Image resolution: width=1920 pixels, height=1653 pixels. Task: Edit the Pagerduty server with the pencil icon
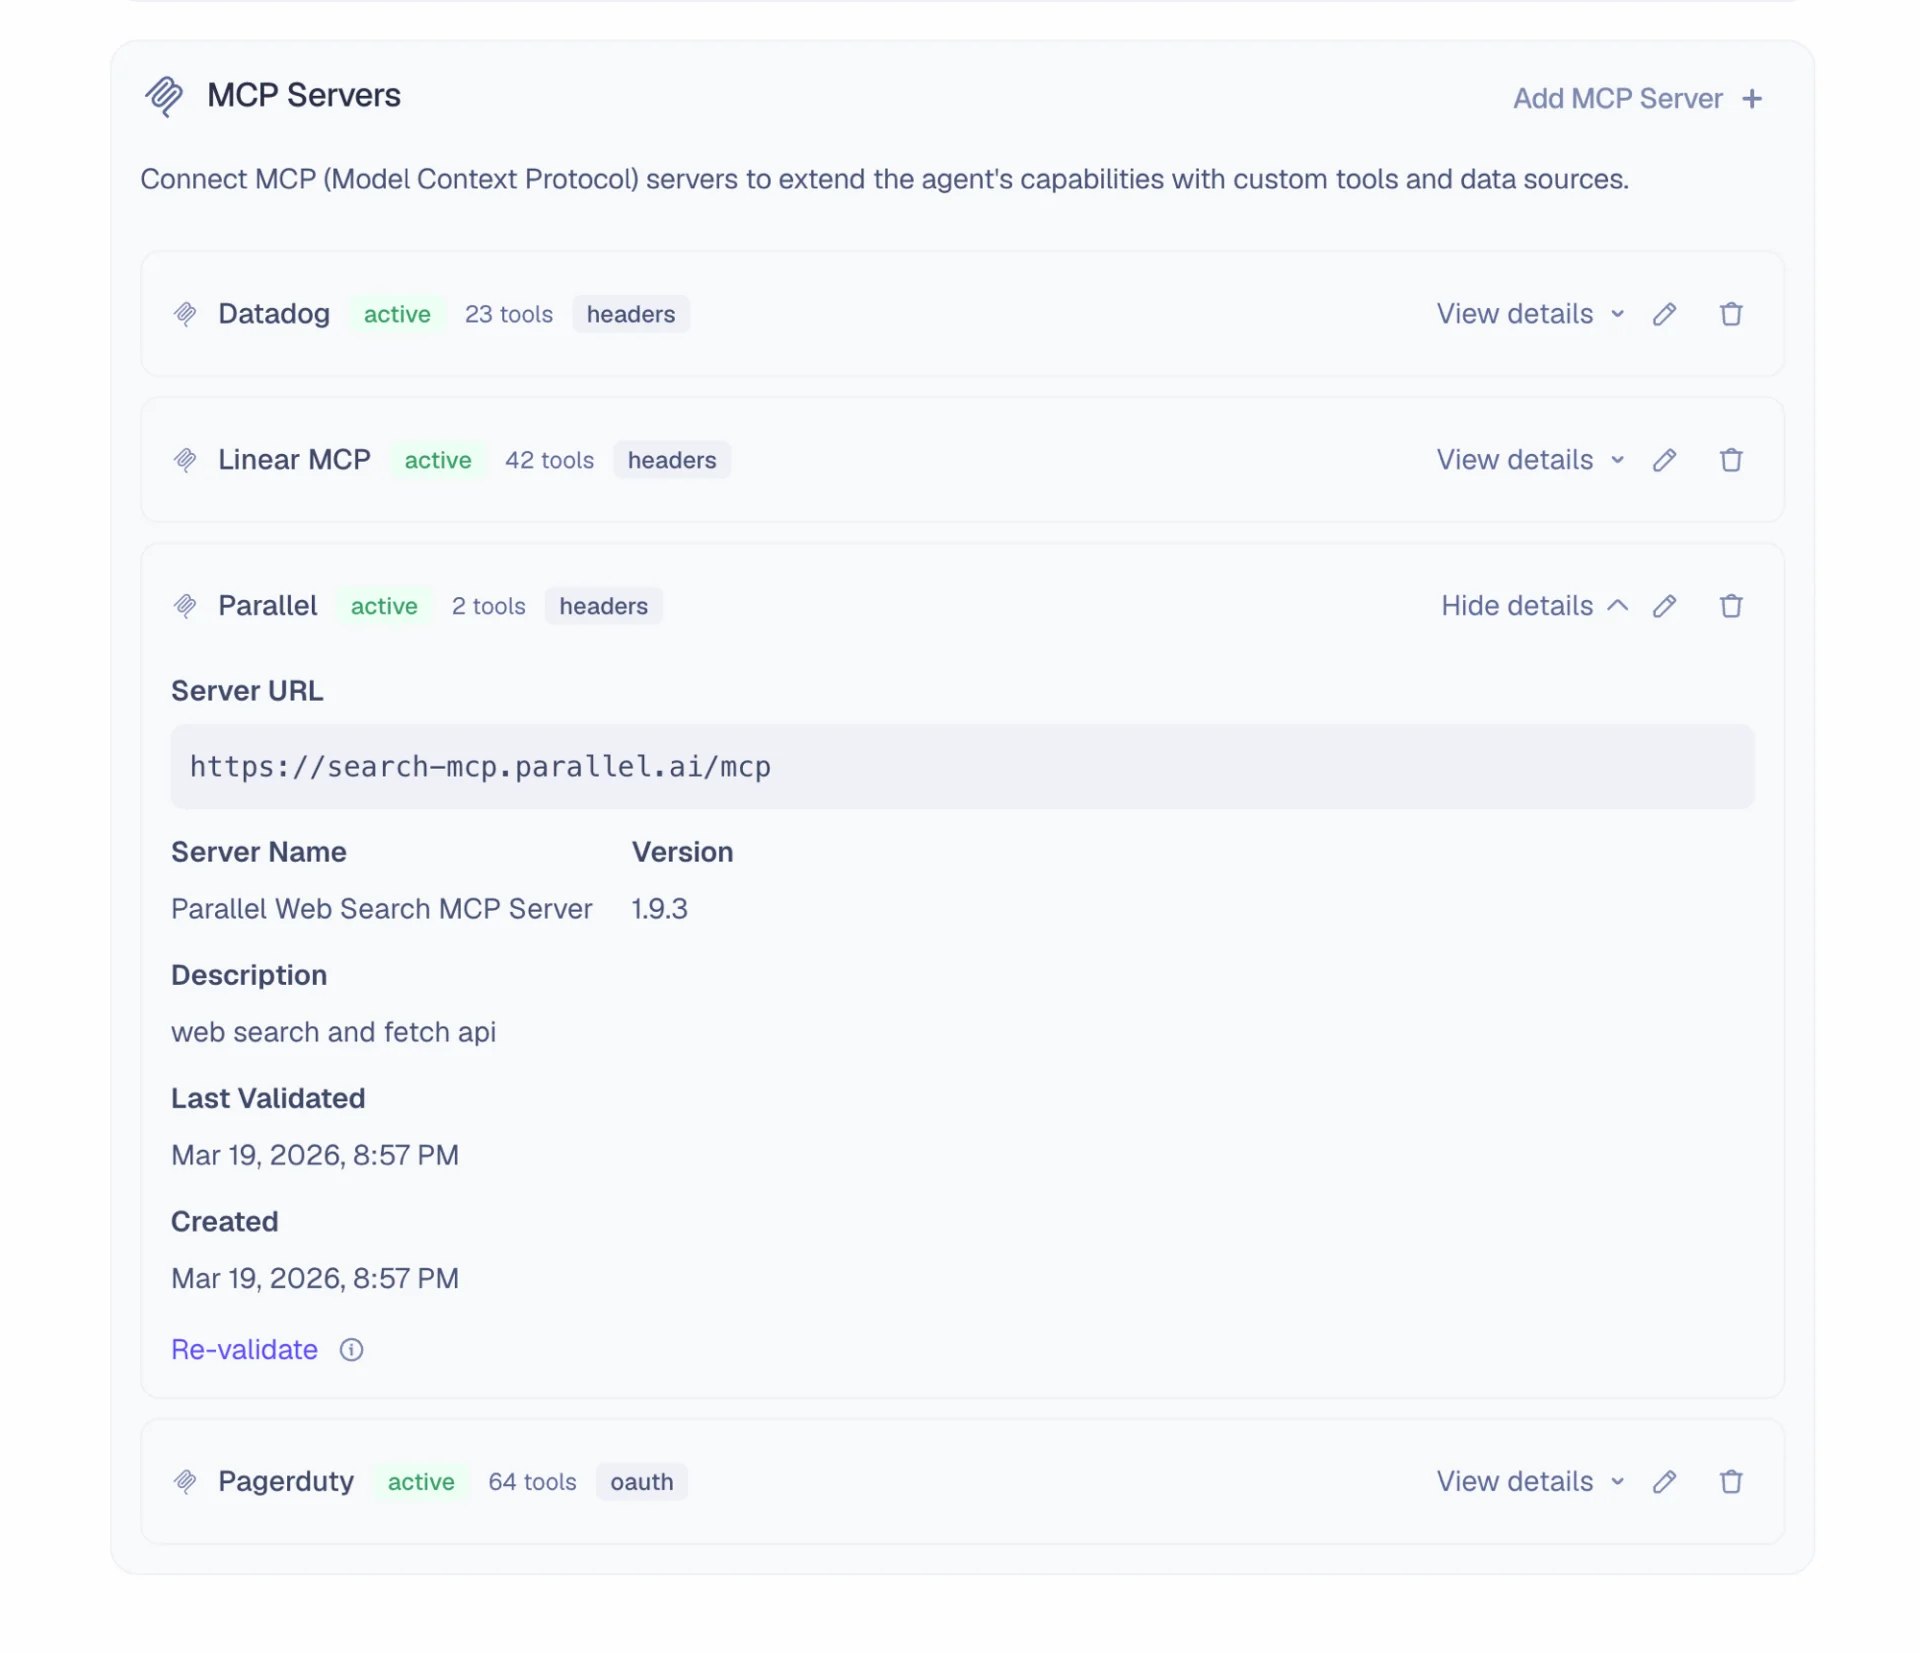(x=1664, y=1482)
